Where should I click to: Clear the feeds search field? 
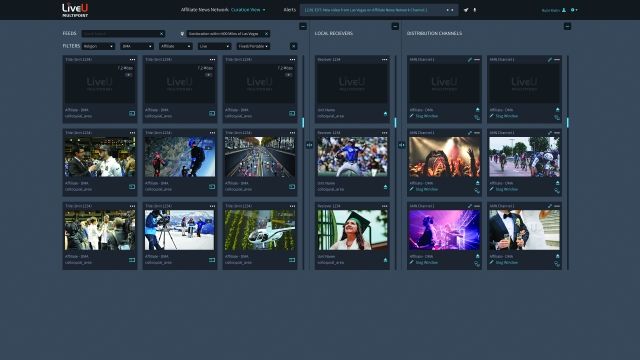162,34
